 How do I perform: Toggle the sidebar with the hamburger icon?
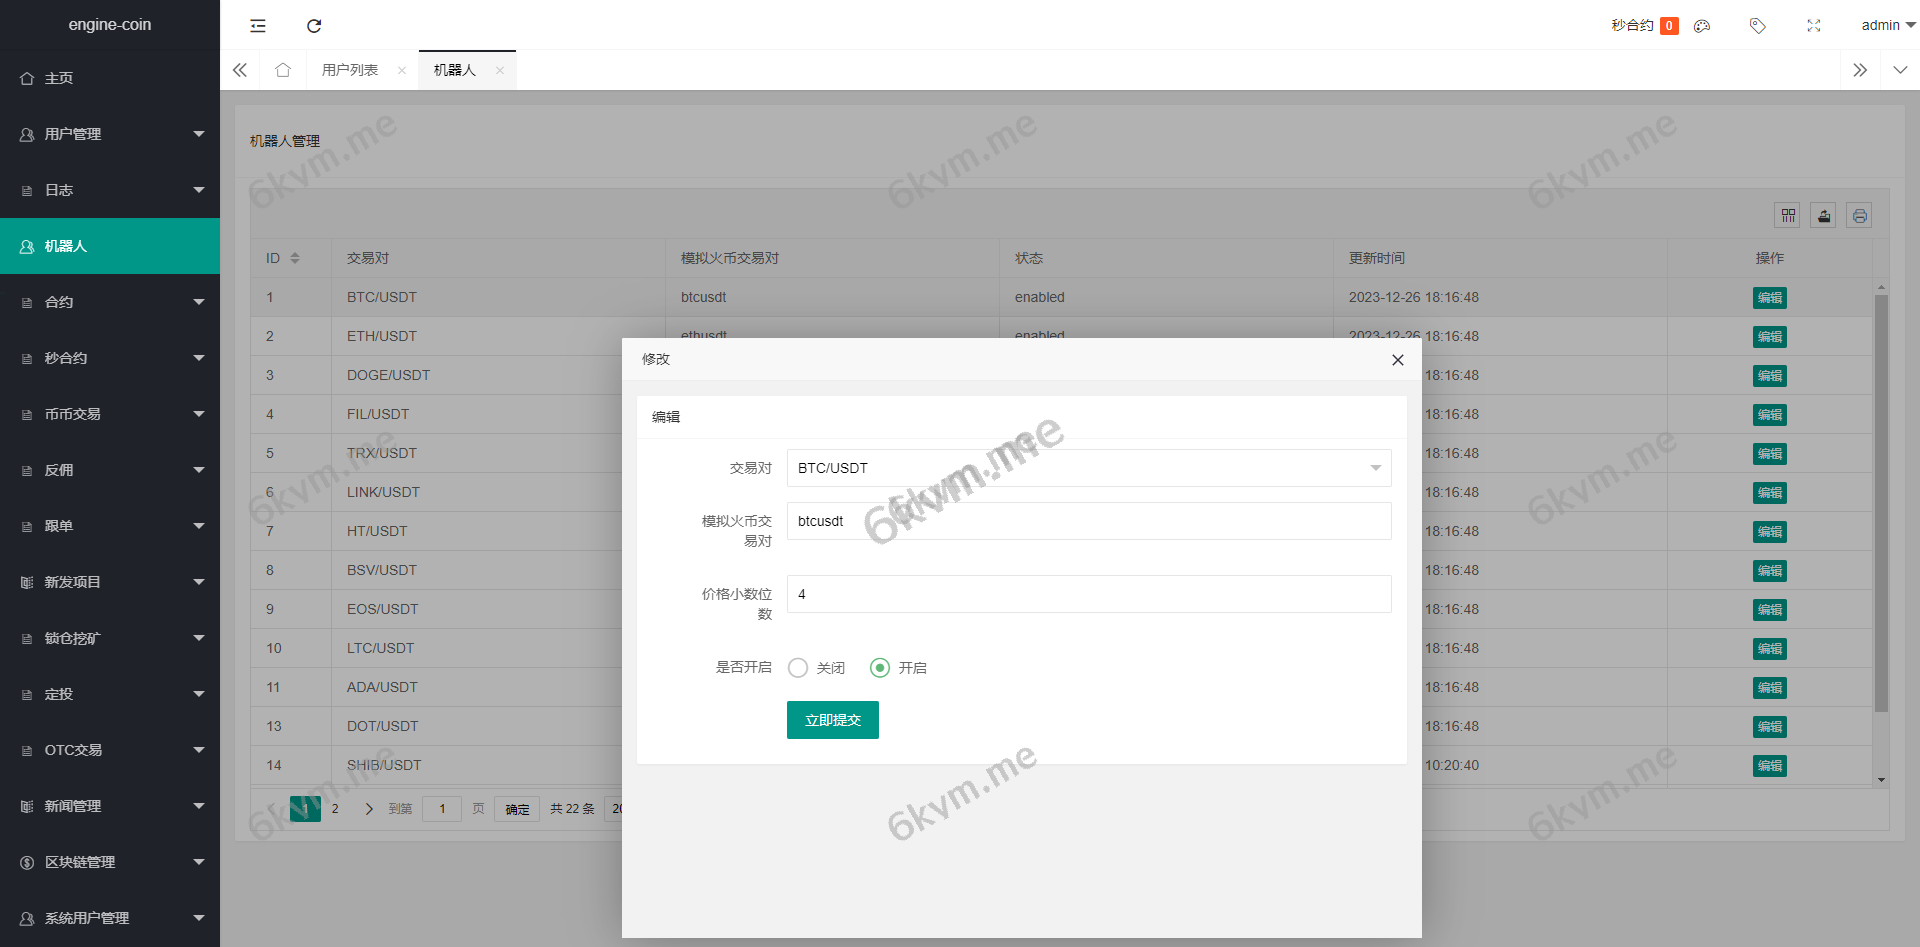tap(258, 25)
